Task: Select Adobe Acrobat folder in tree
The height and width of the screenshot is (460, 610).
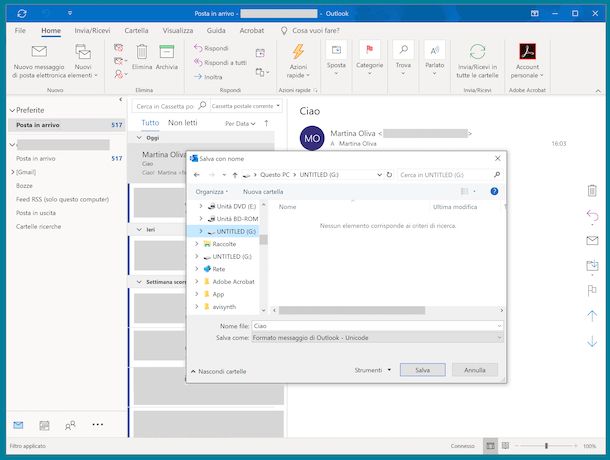Action: pos(233,282)
